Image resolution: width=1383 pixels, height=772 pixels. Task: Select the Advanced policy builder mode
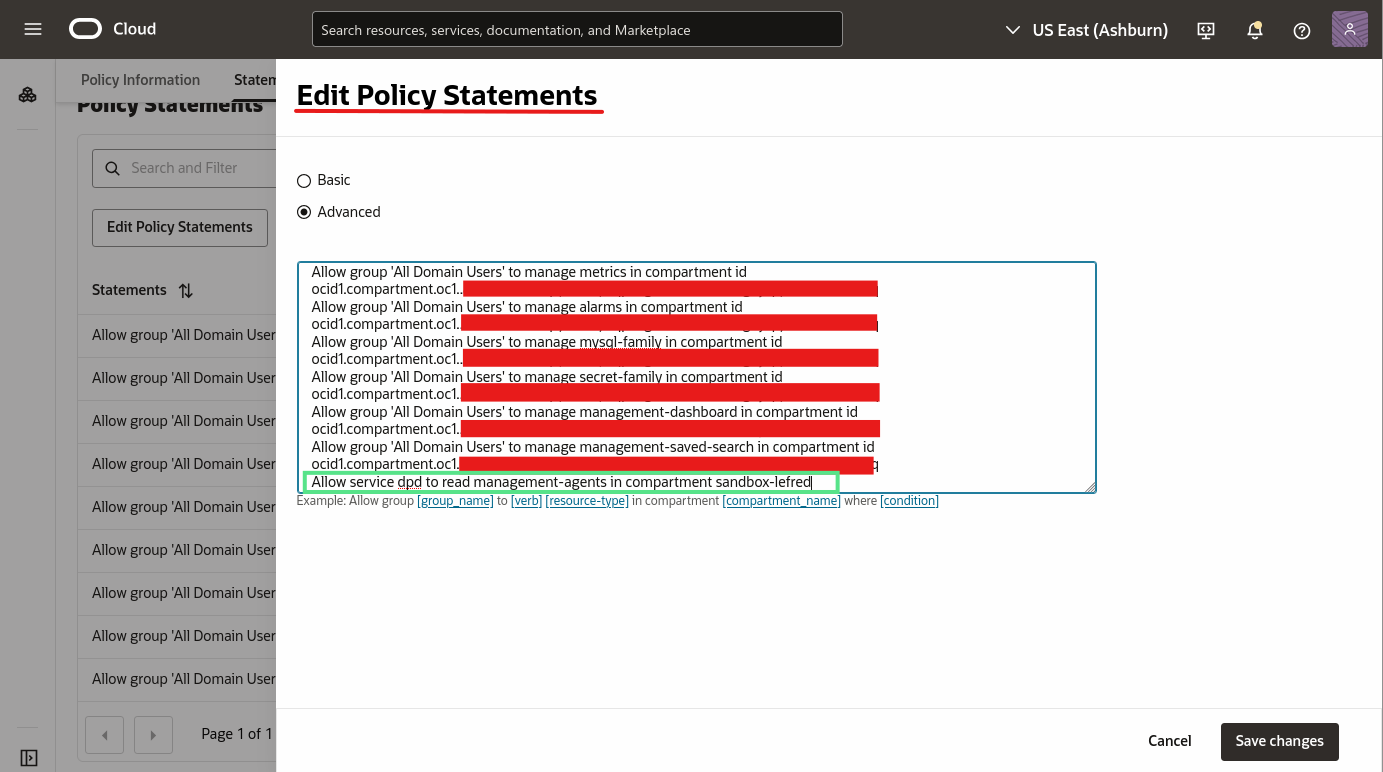303,211
